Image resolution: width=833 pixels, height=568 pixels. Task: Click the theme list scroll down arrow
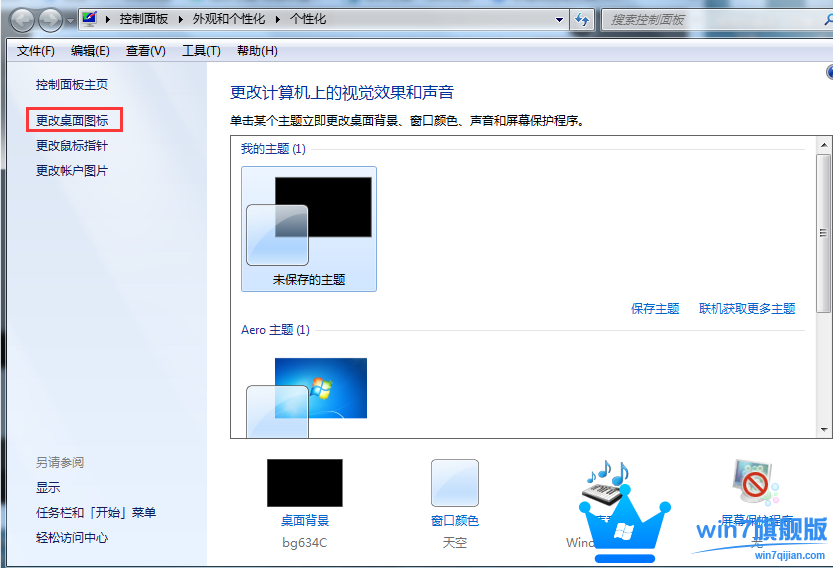[824, 429]
